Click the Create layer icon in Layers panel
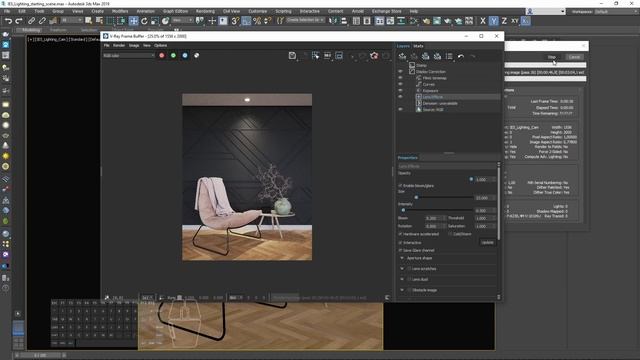Screen dimensions: 640x360 (402, 56)
